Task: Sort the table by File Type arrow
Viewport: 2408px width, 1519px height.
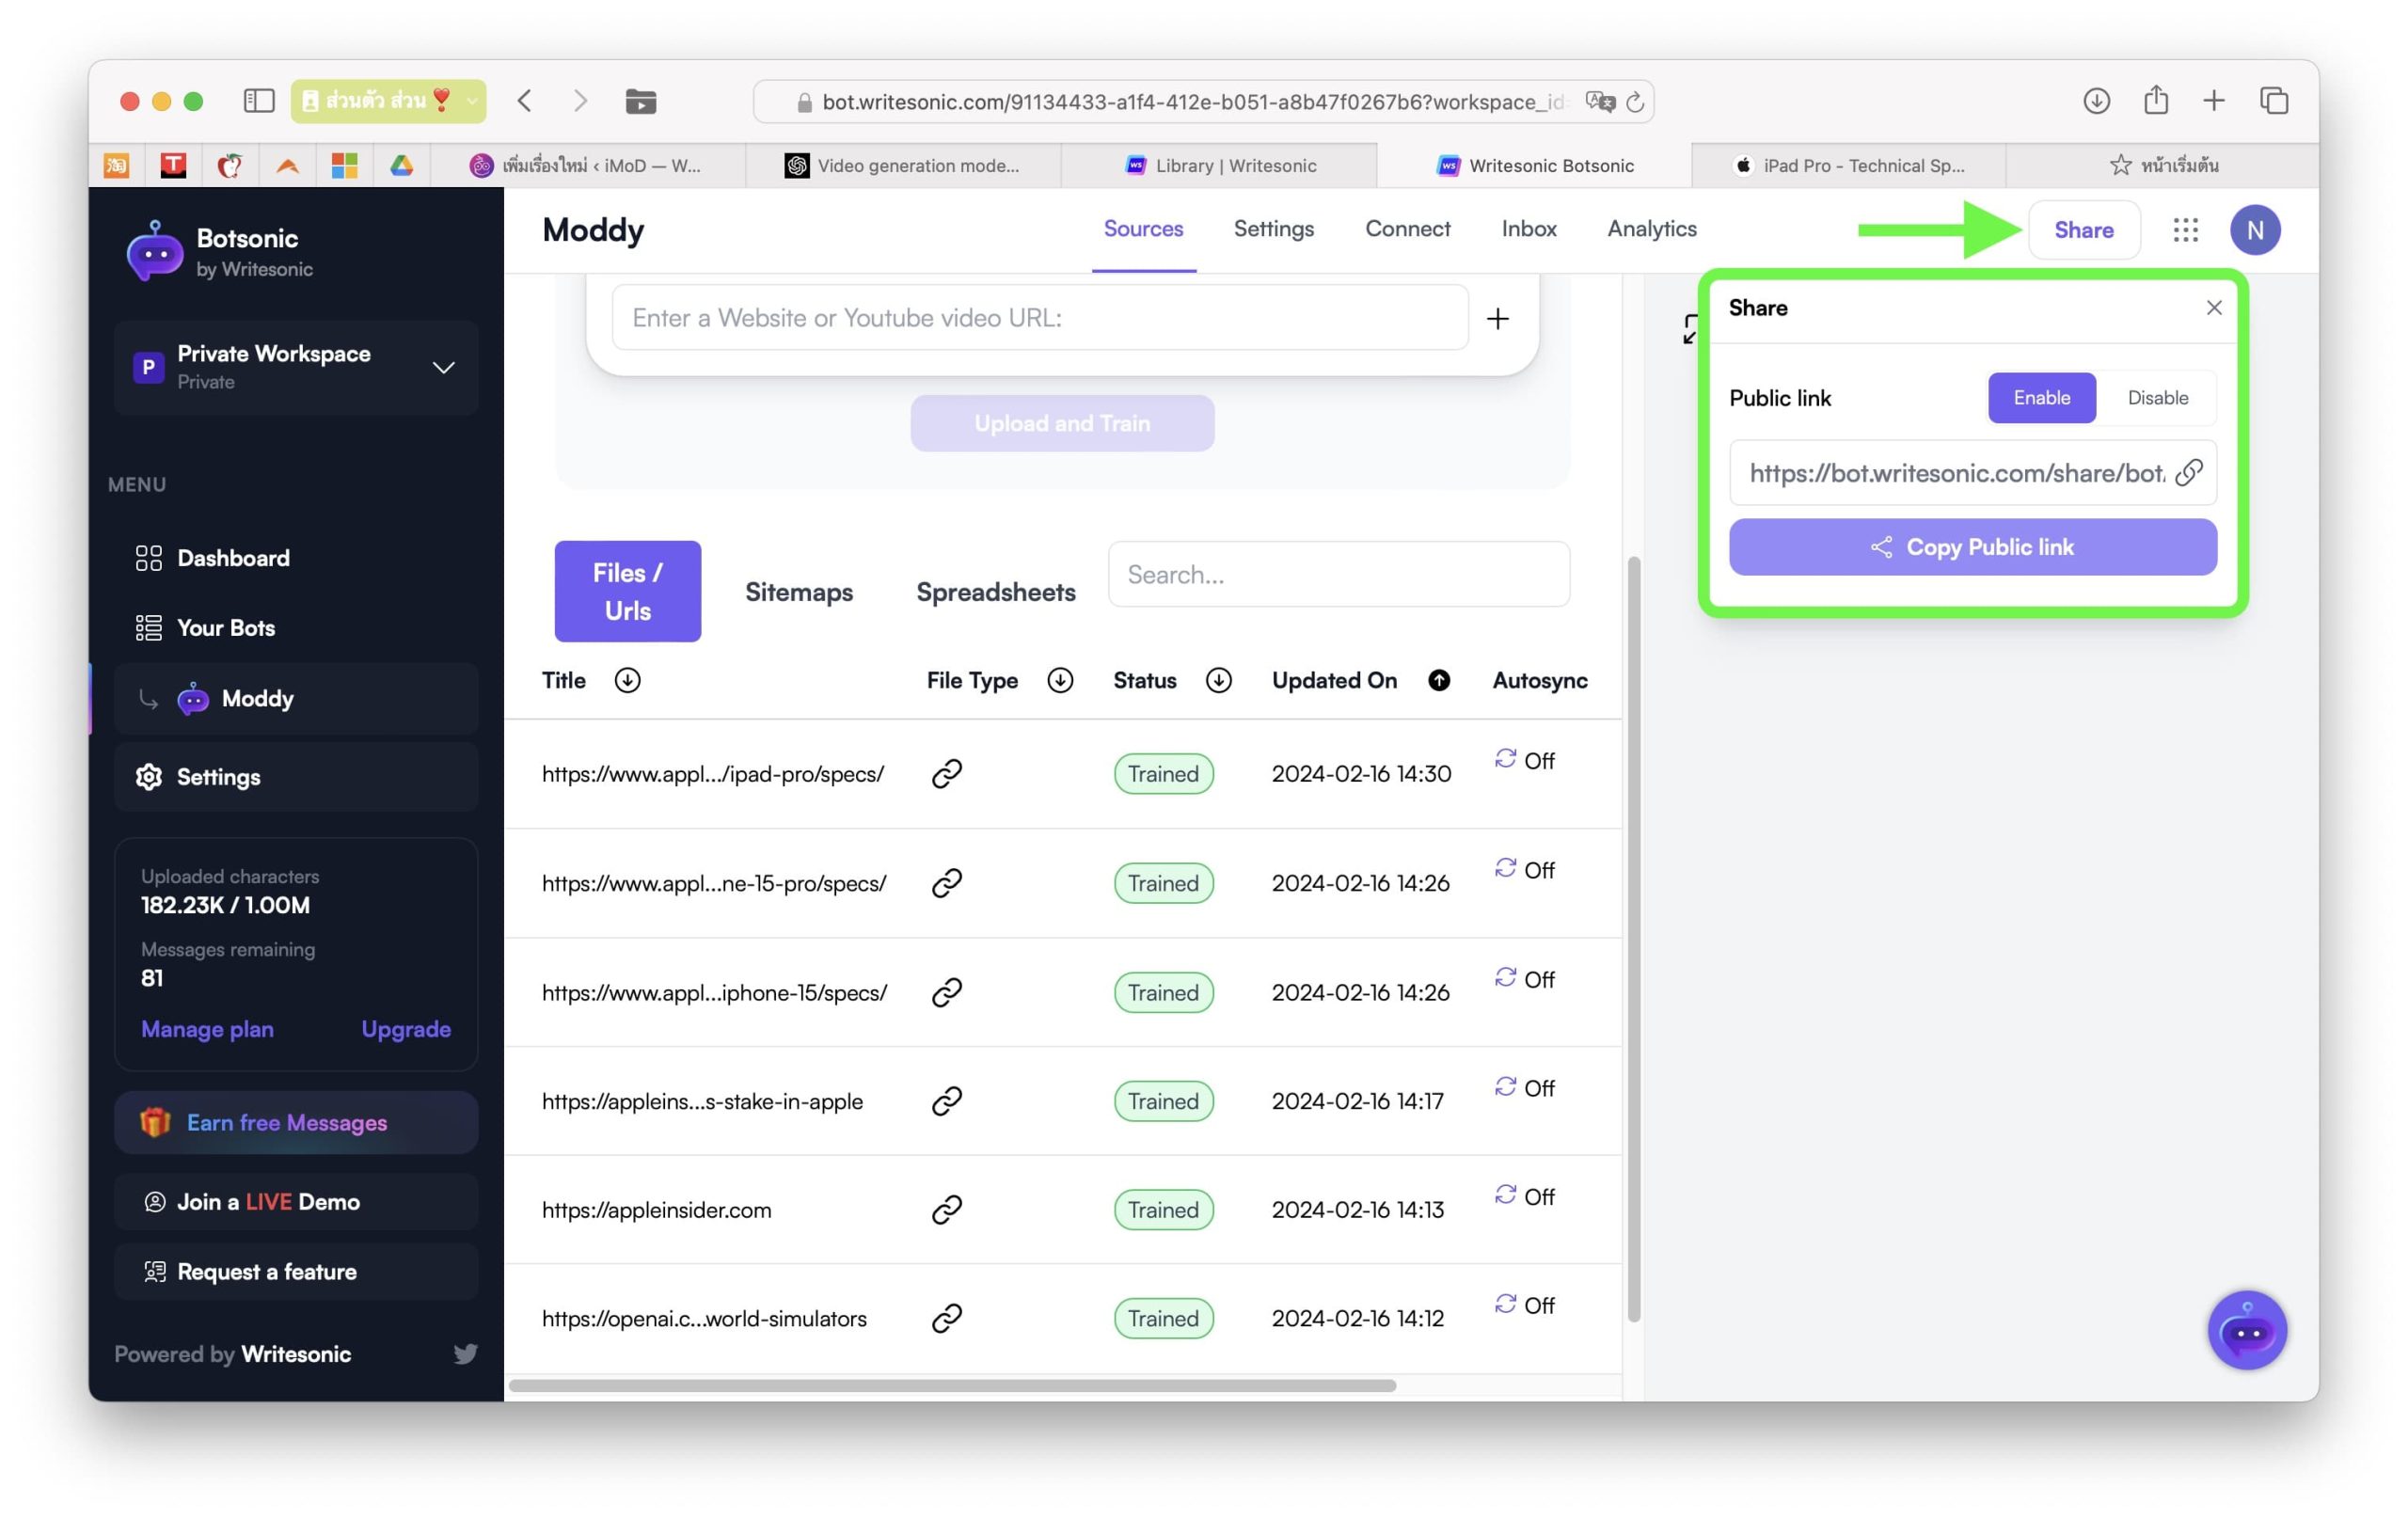Action: click(1060, 680)
